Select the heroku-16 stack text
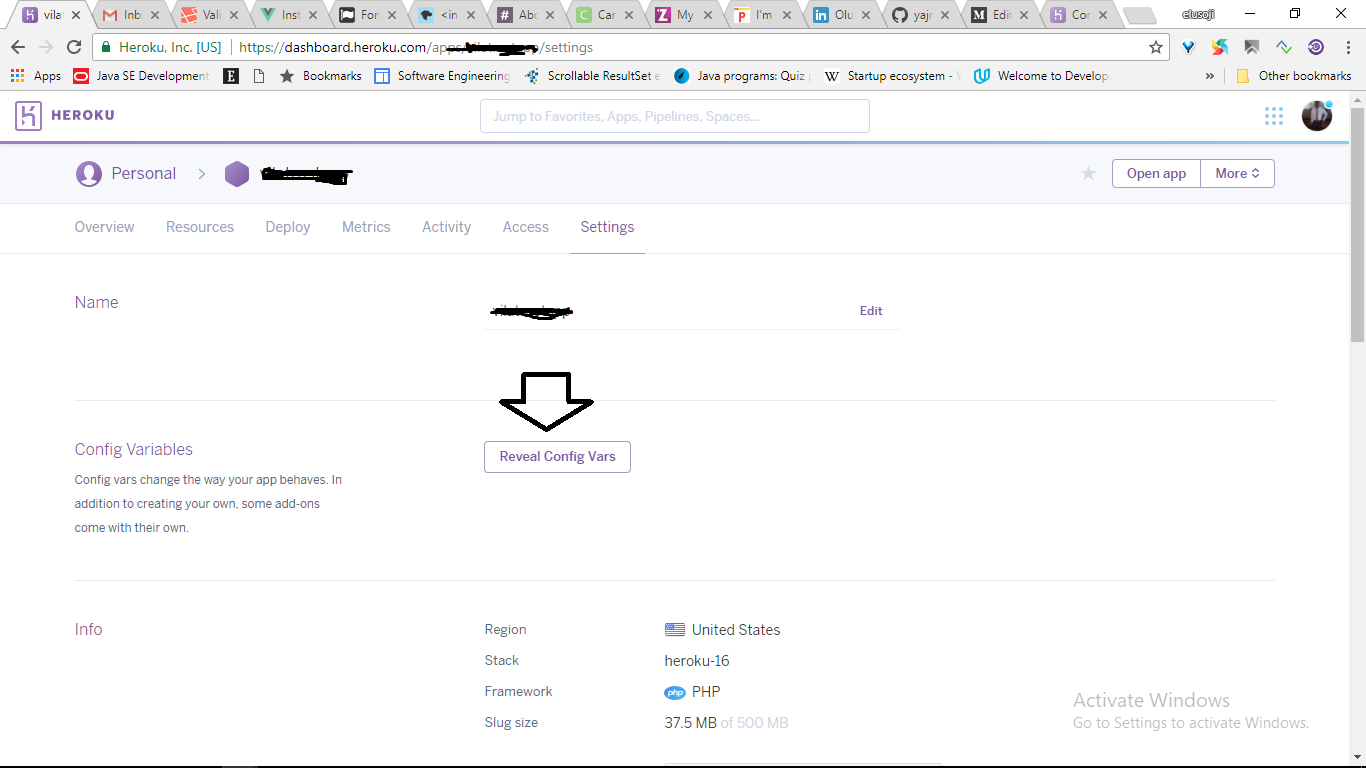 tap(697, 661)
